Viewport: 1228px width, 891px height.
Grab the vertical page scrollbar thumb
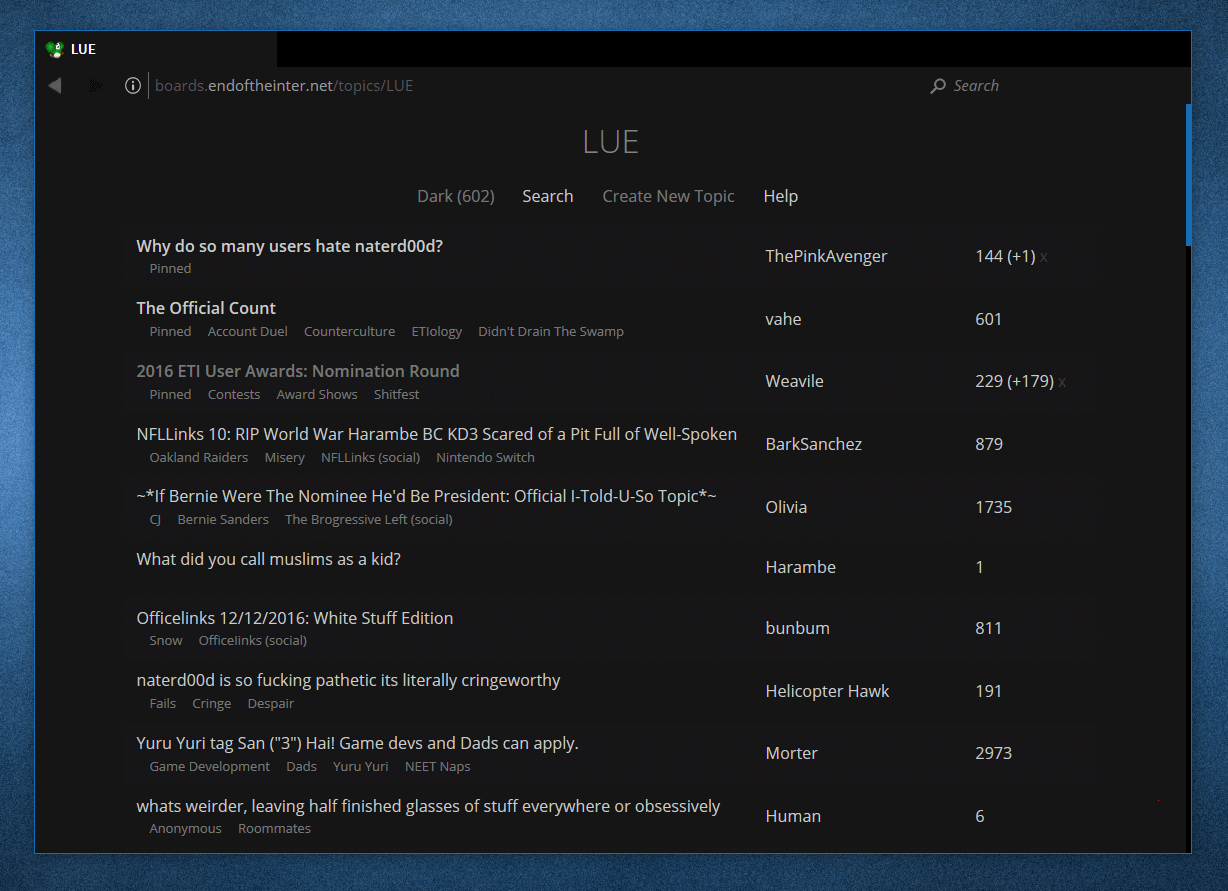(x=1188, y=175)
